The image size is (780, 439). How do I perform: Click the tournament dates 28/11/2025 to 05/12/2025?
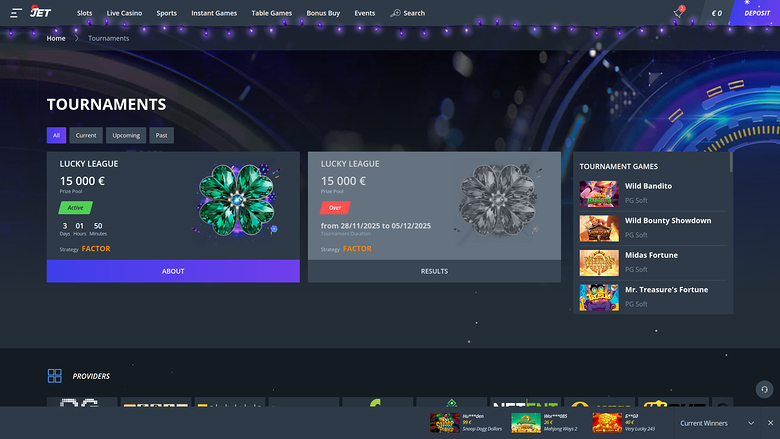click(x=376, y=226)
